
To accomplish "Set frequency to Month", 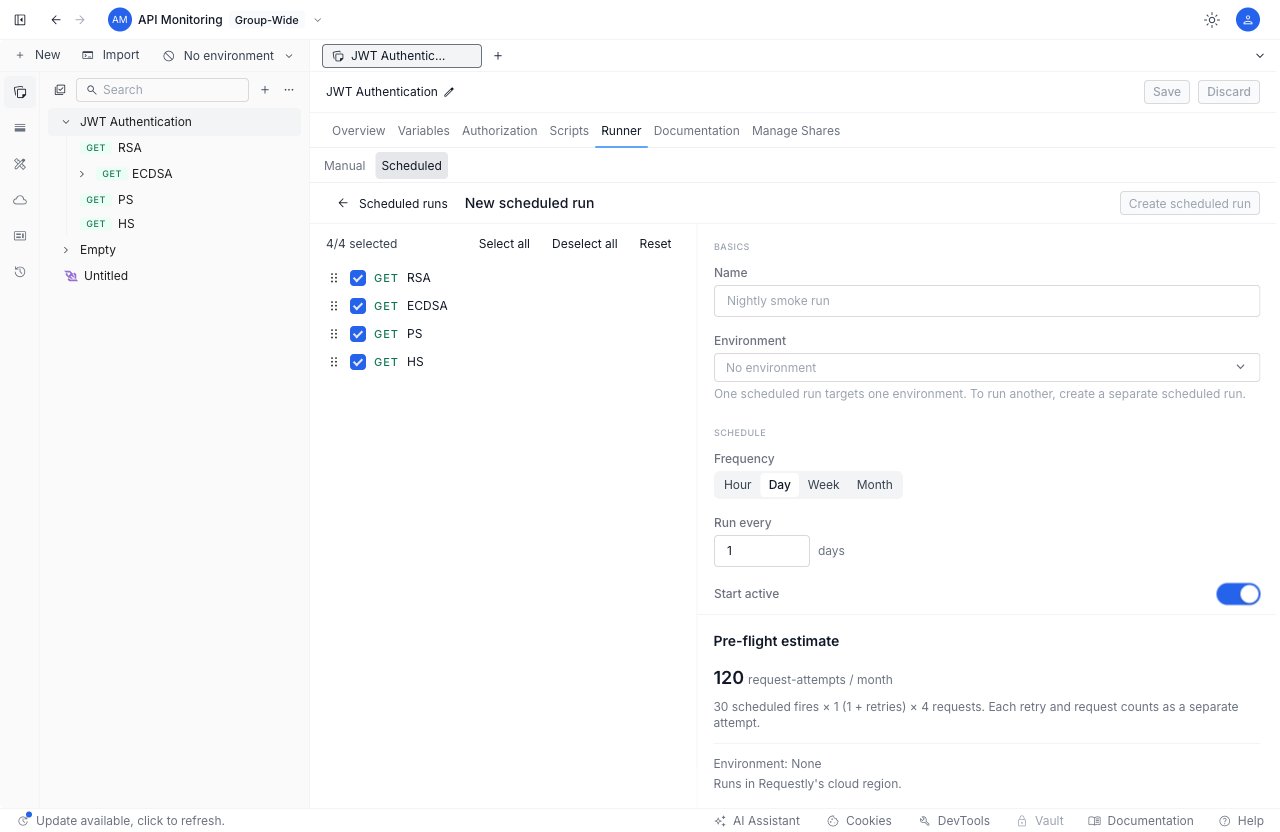I will click(x=875, y=485).
